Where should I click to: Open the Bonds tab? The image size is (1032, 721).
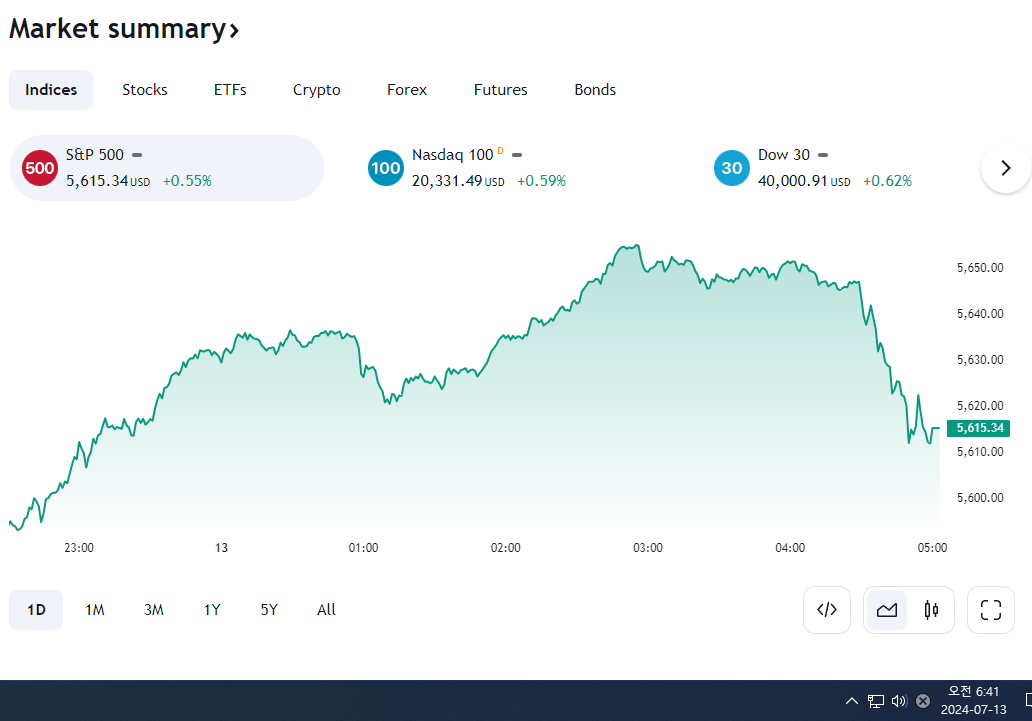[595, 90]
